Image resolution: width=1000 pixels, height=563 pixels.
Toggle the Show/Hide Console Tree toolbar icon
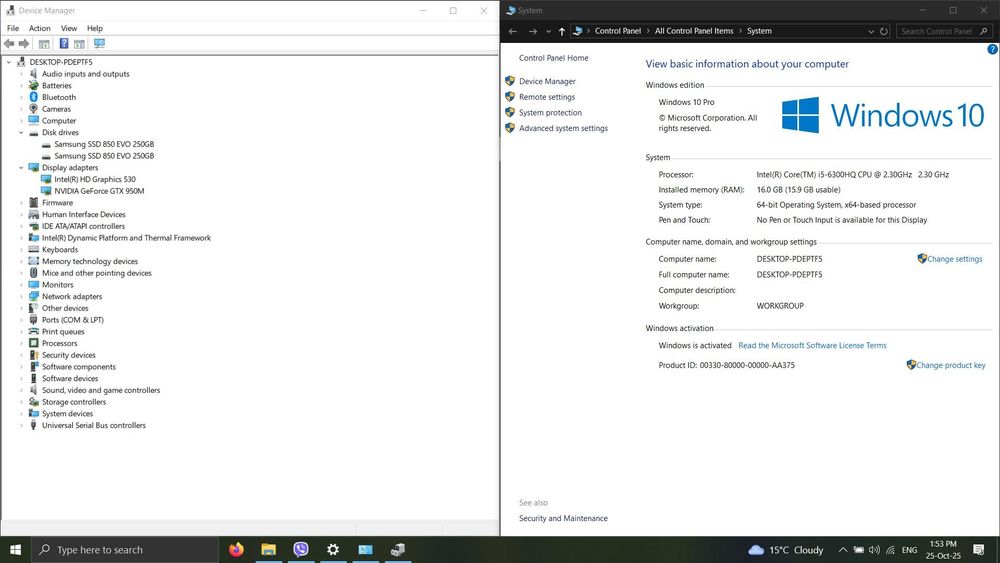44,43
